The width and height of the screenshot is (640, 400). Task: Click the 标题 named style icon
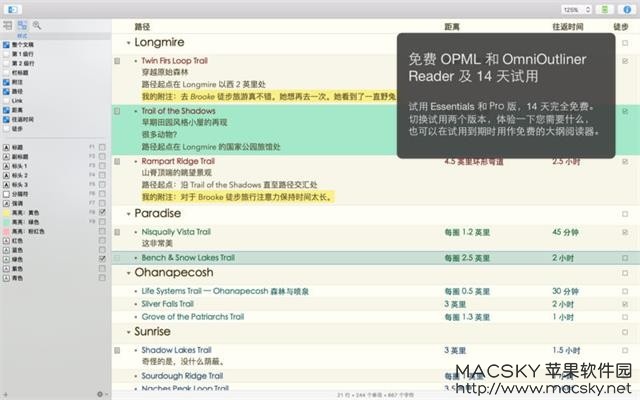(6, 147)
